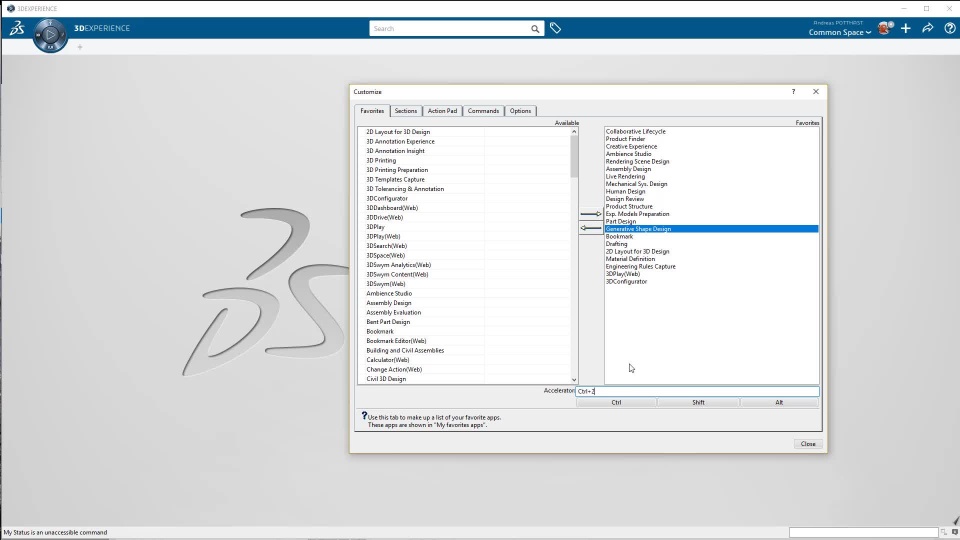
Task: Click the Share arrow icon
Action: (x=928, y=28)
